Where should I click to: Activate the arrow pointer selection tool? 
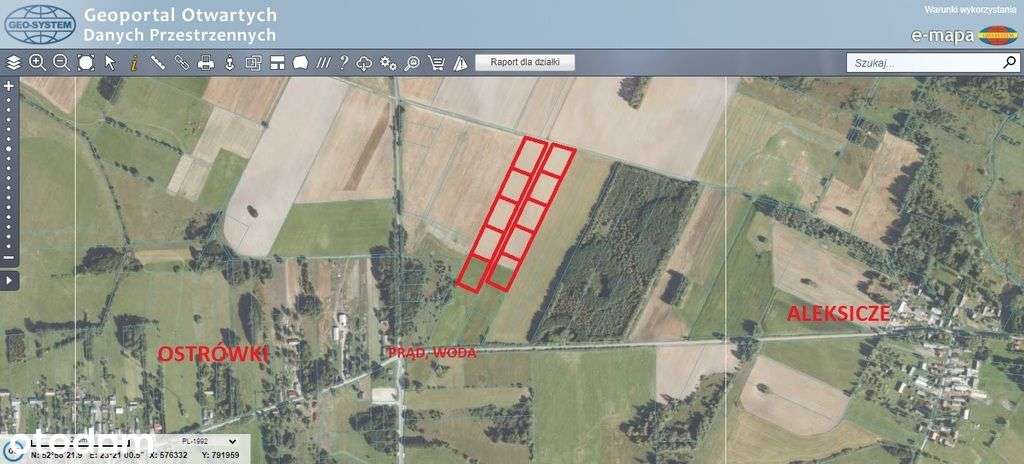pyautogui.click(x=110, y=63)
